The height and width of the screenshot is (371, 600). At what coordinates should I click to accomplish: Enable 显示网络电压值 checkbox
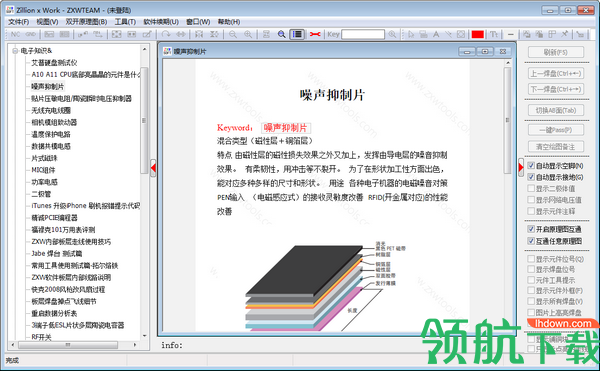coord(531,200)
